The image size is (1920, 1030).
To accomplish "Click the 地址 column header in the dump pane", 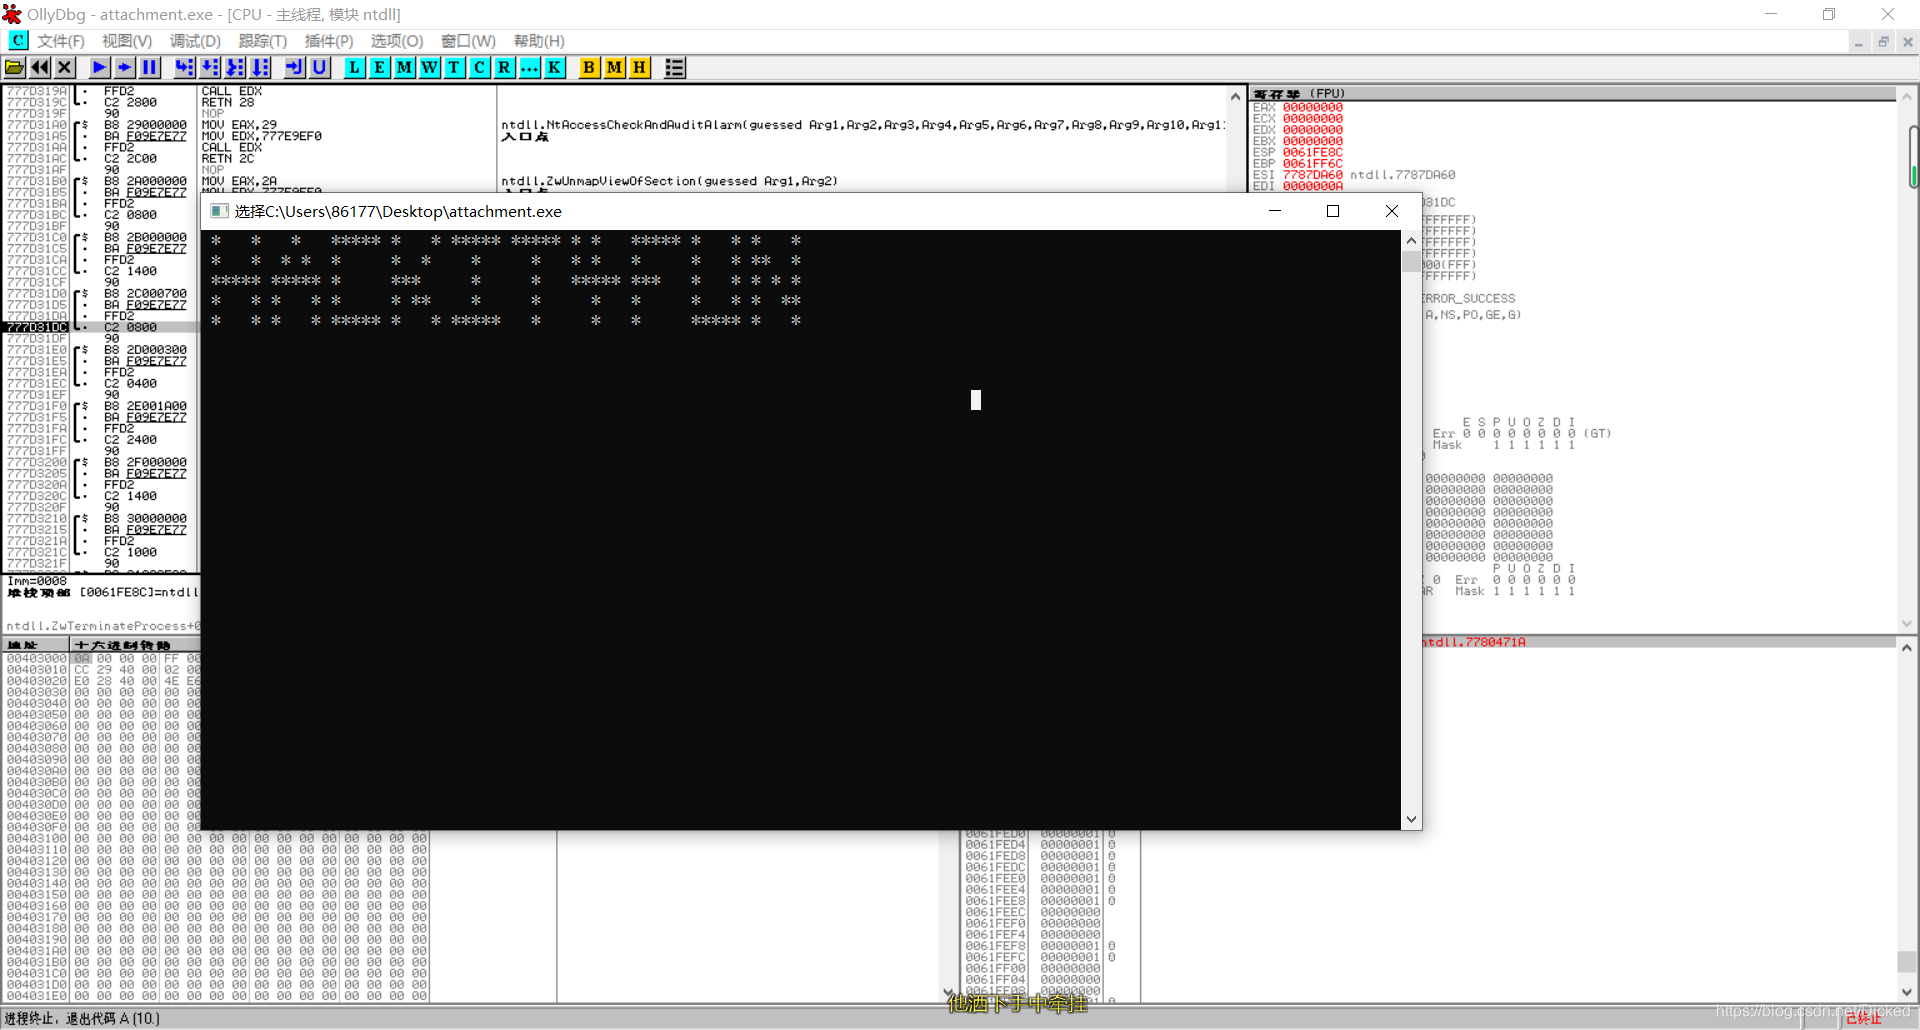I will click(36, 645).
